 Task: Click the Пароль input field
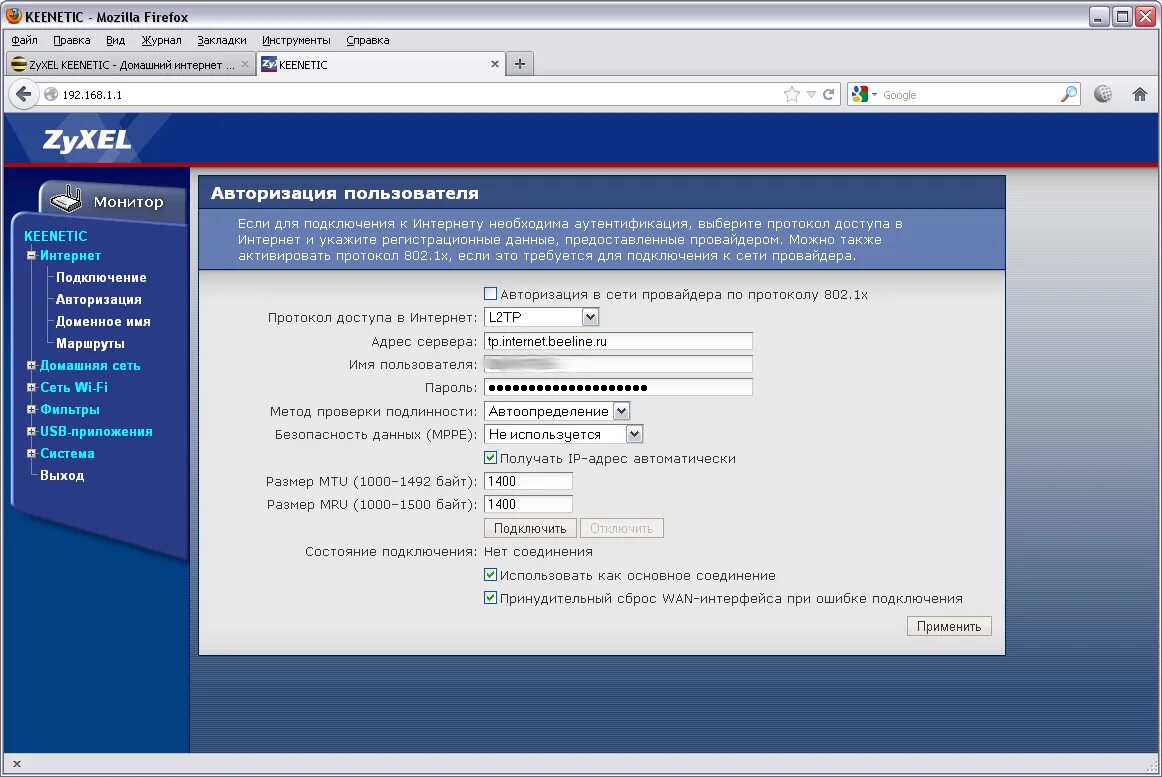[x=618, y=387]
